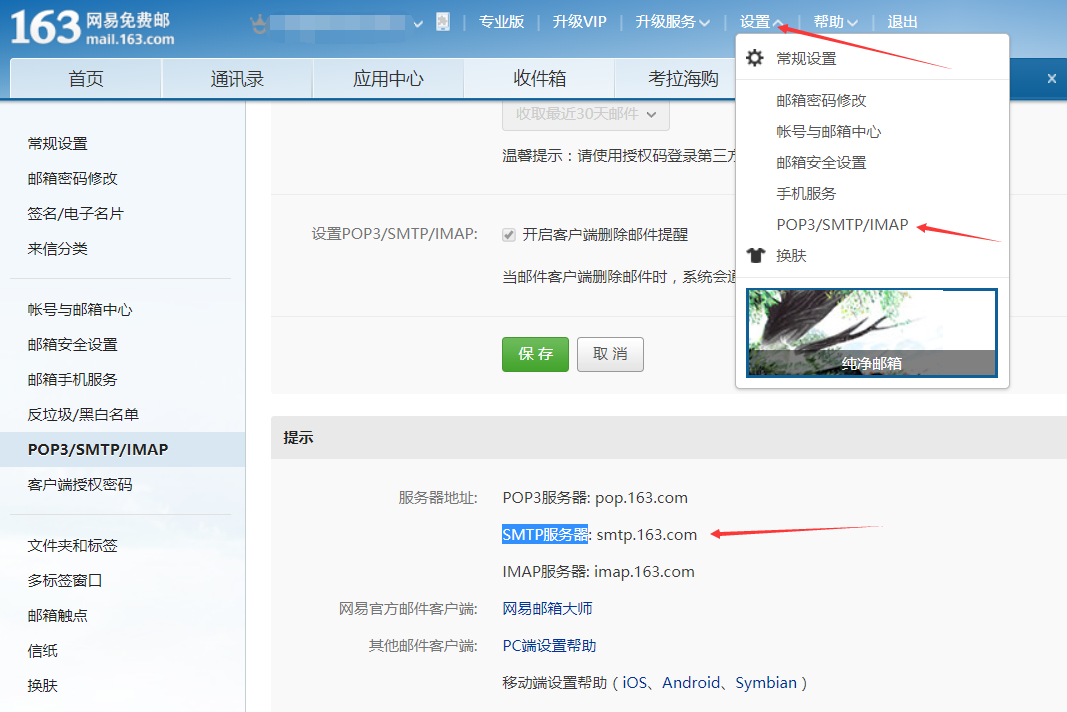Select 来信分类 in the sidebar

(x=58, y=248)
